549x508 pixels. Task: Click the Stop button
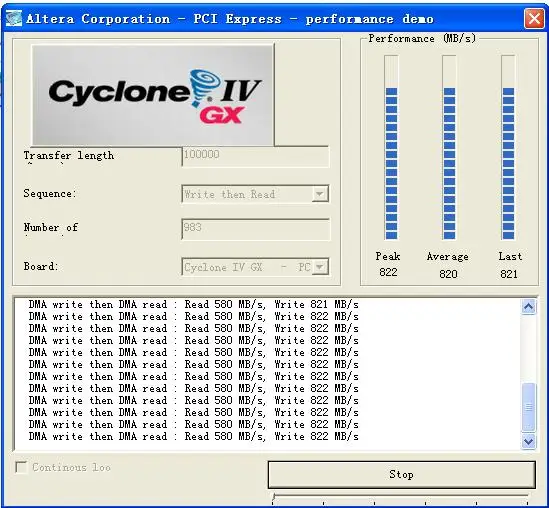tap(402, 474)
